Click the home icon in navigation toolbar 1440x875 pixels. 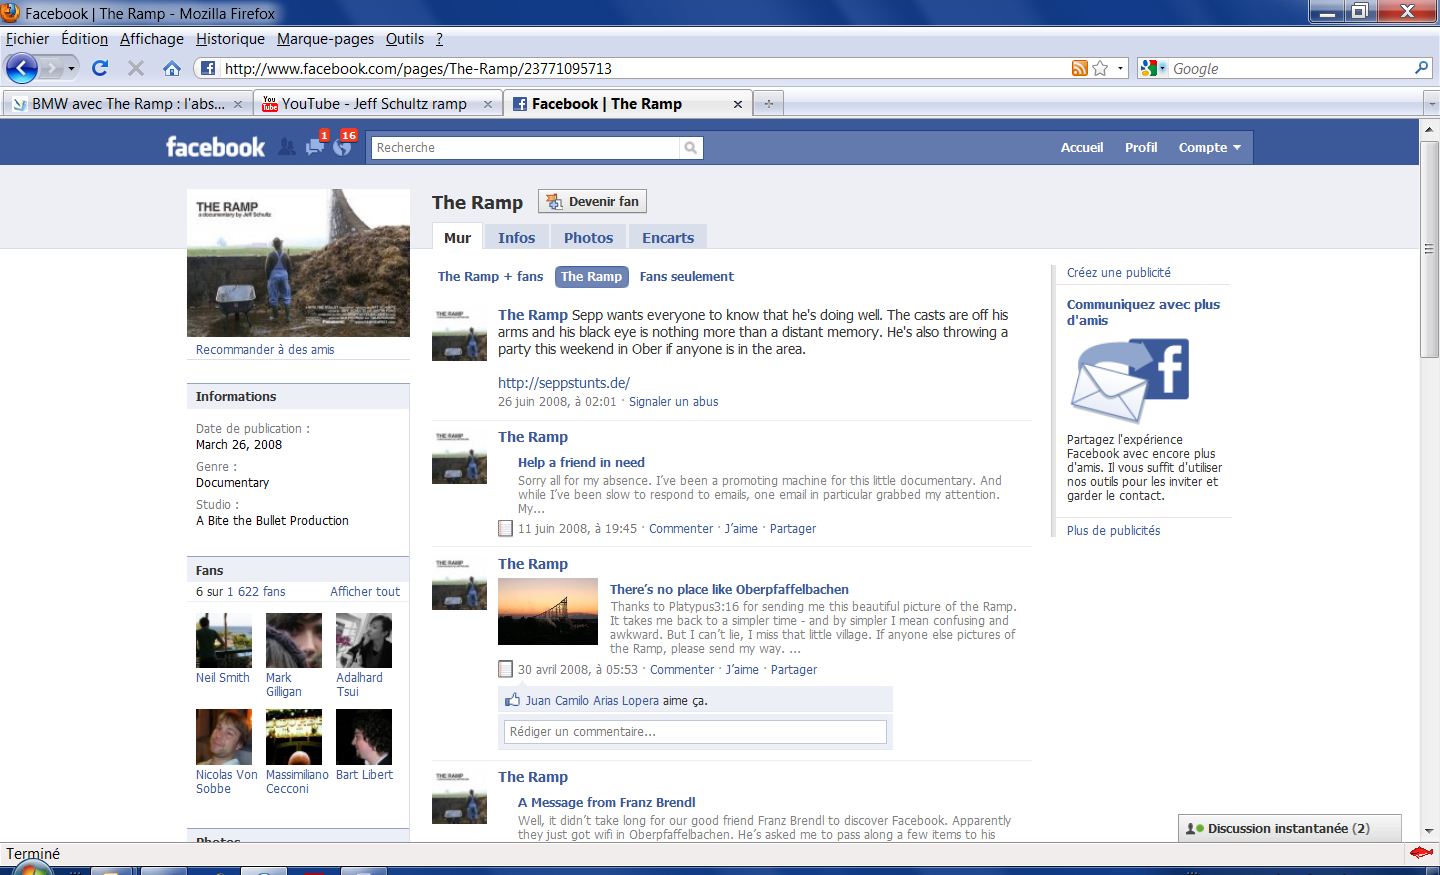point(172,68)
